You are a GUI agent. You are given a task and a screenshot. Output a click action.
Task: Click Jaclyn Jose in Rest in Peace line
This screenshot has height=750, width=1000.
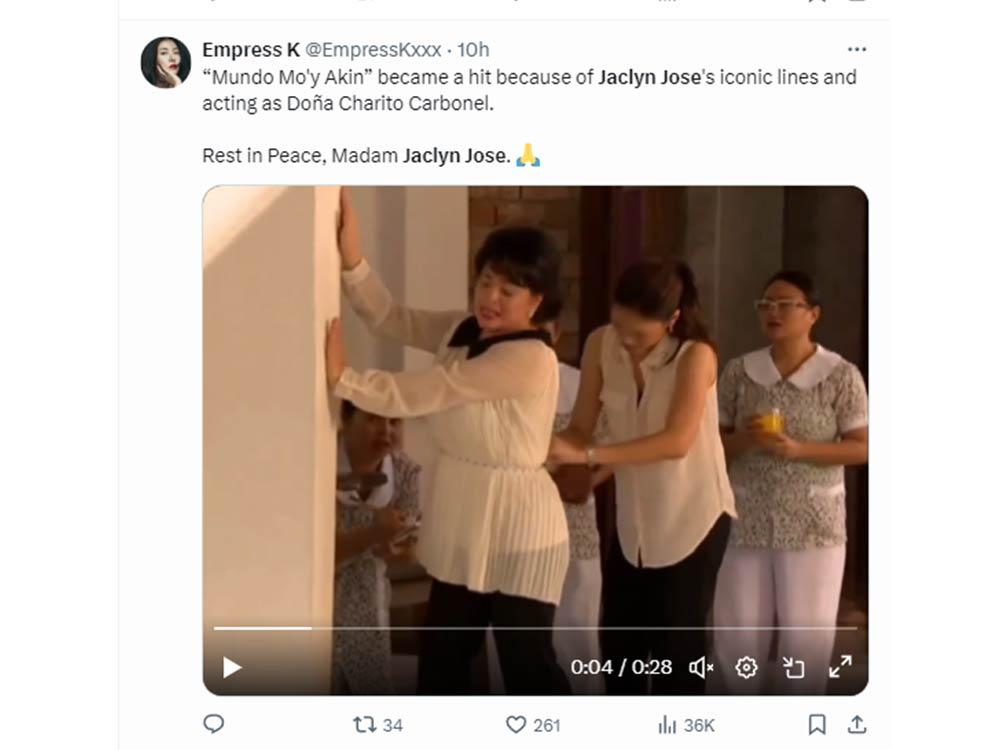pos(455,156)
